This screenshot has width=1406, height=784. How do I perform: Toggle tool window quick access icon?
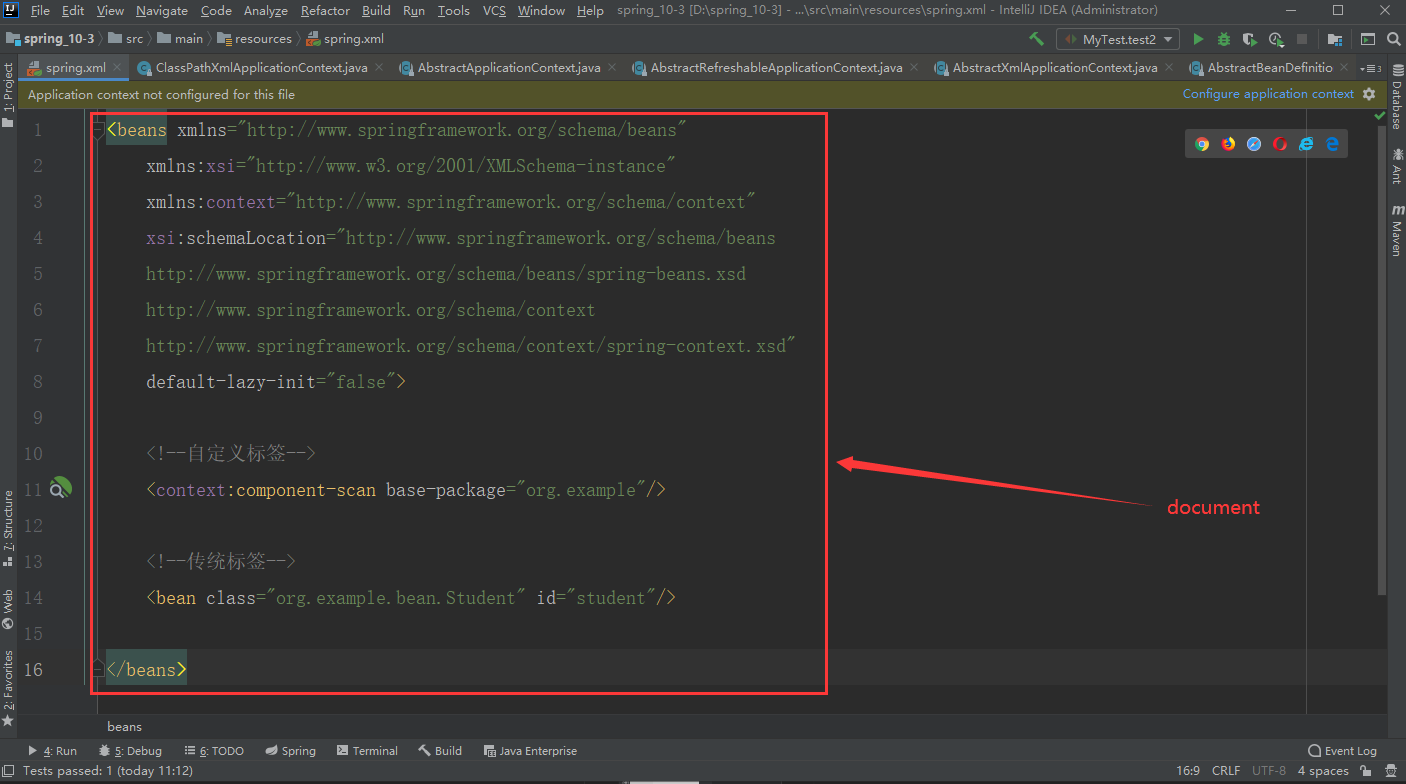(8, 771)
